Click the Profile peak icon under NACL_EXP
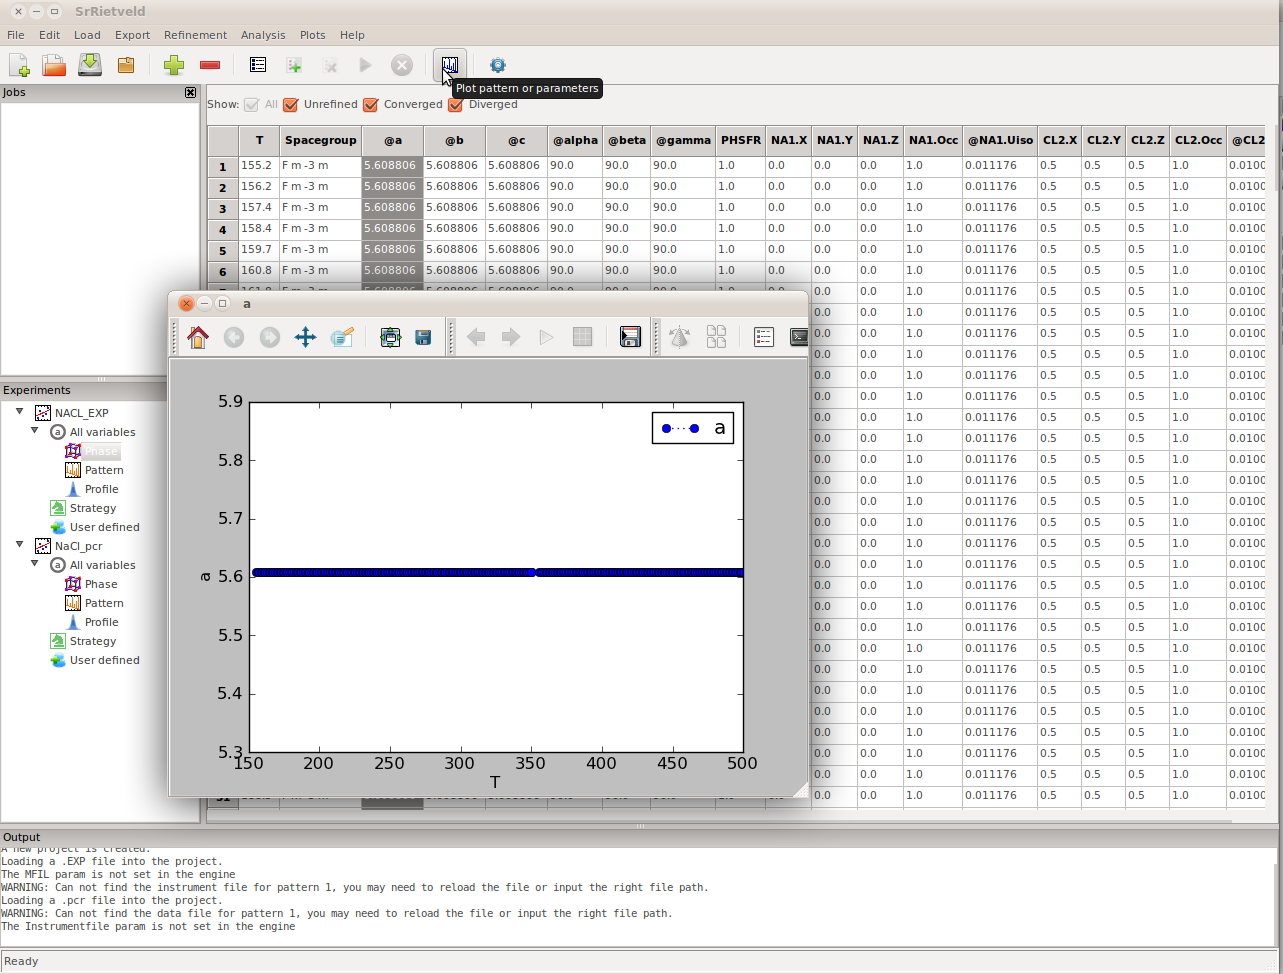The height and width of the screenshot is (974, 1283). pos(73,489)
